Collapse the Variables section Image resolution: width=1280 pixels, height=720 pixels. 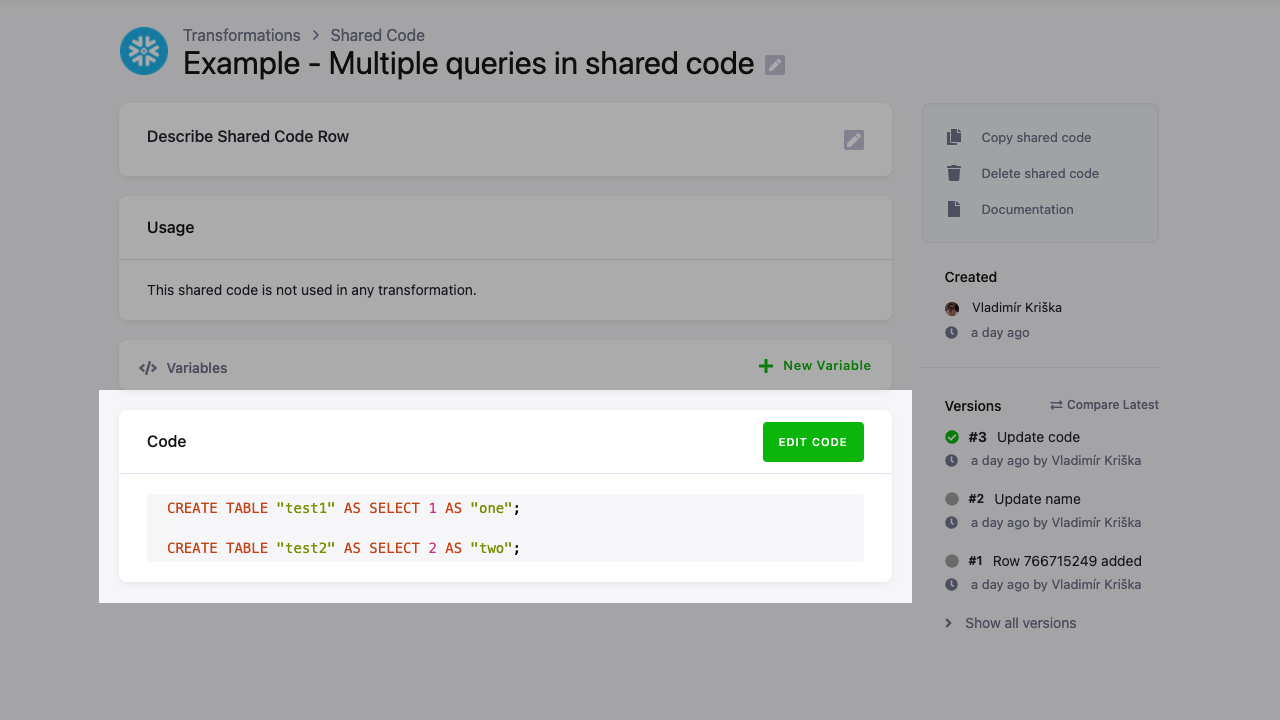(196, 367)
